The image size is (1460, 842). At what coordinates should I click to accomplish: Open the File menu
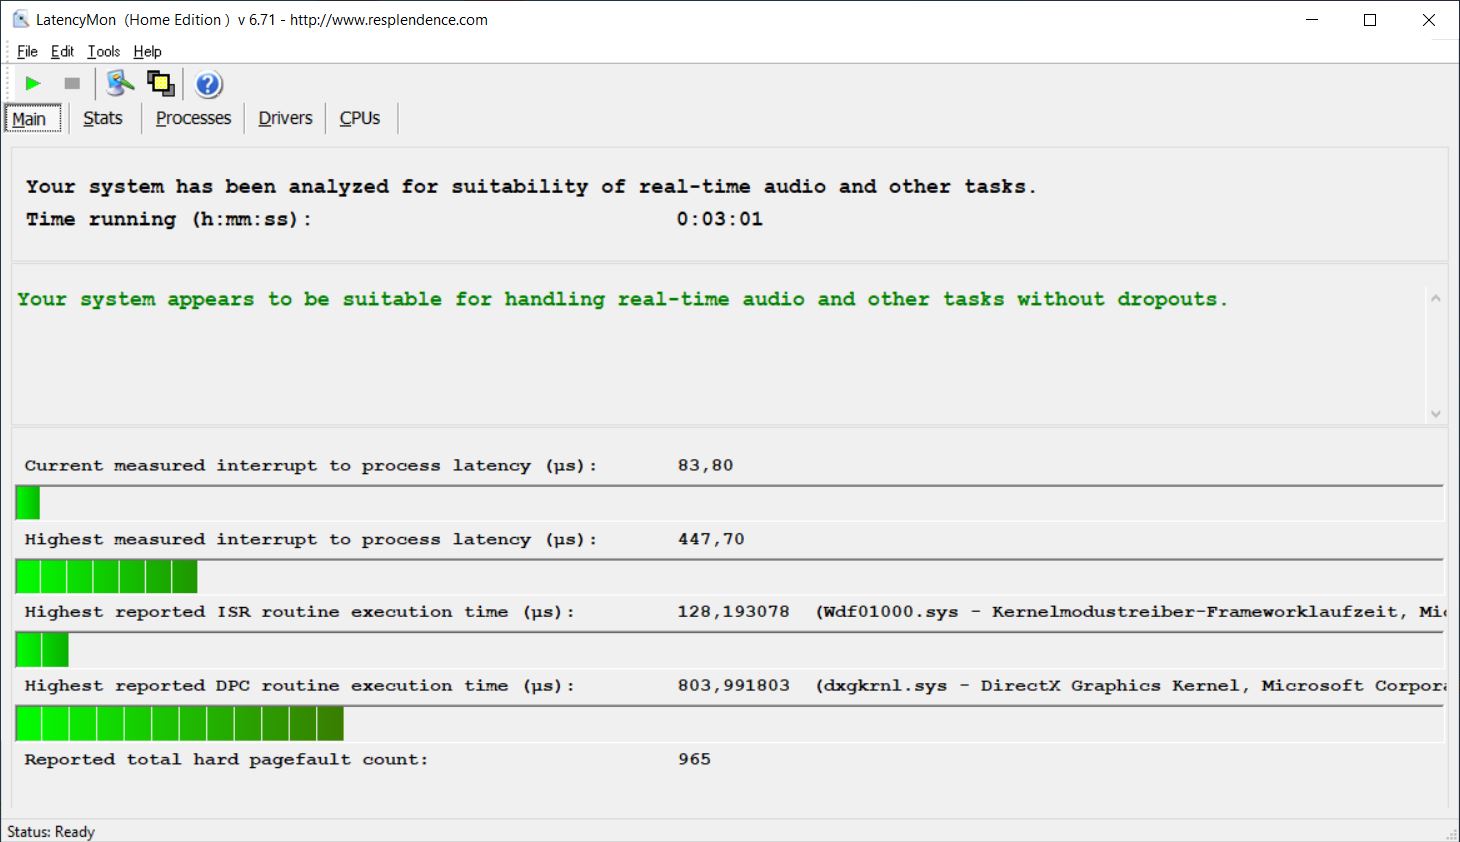(27, 51)
